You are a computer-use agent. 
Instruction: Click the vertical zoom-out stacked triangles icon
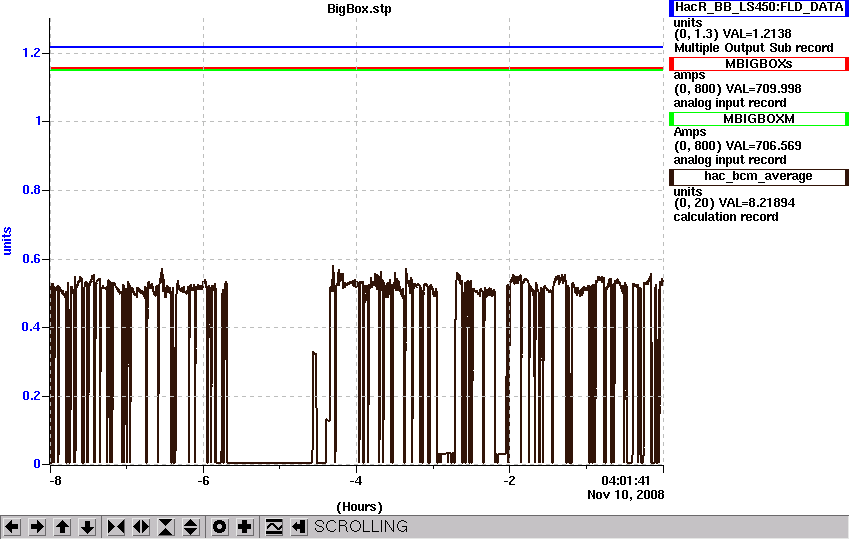coord(191,527)
